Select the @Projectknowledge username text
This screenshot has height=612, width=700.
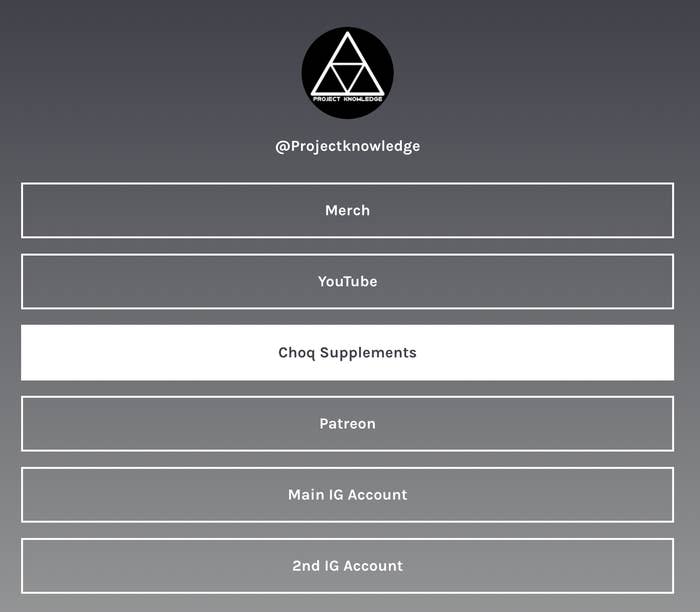347,146
